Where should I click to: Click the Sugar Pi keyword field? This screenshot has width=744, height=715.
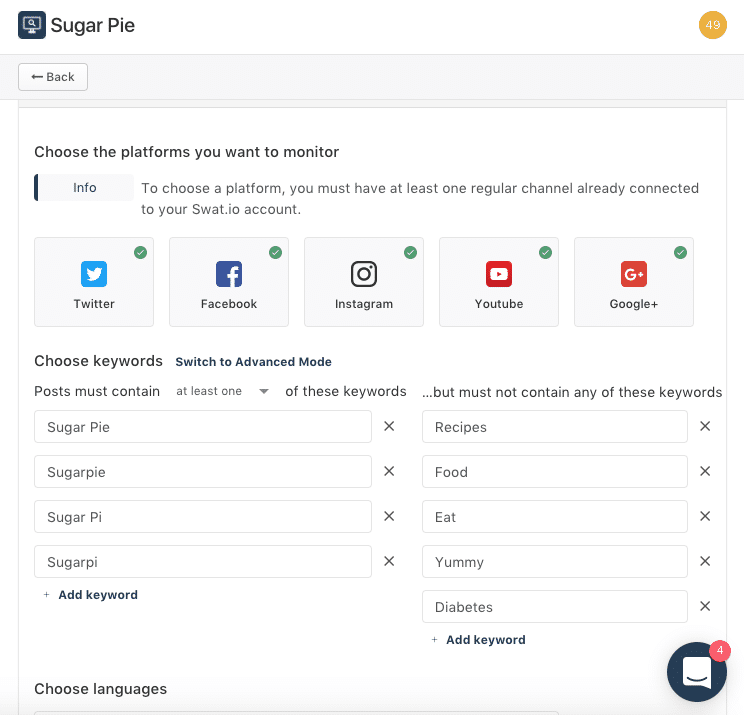tap(203, 516)
